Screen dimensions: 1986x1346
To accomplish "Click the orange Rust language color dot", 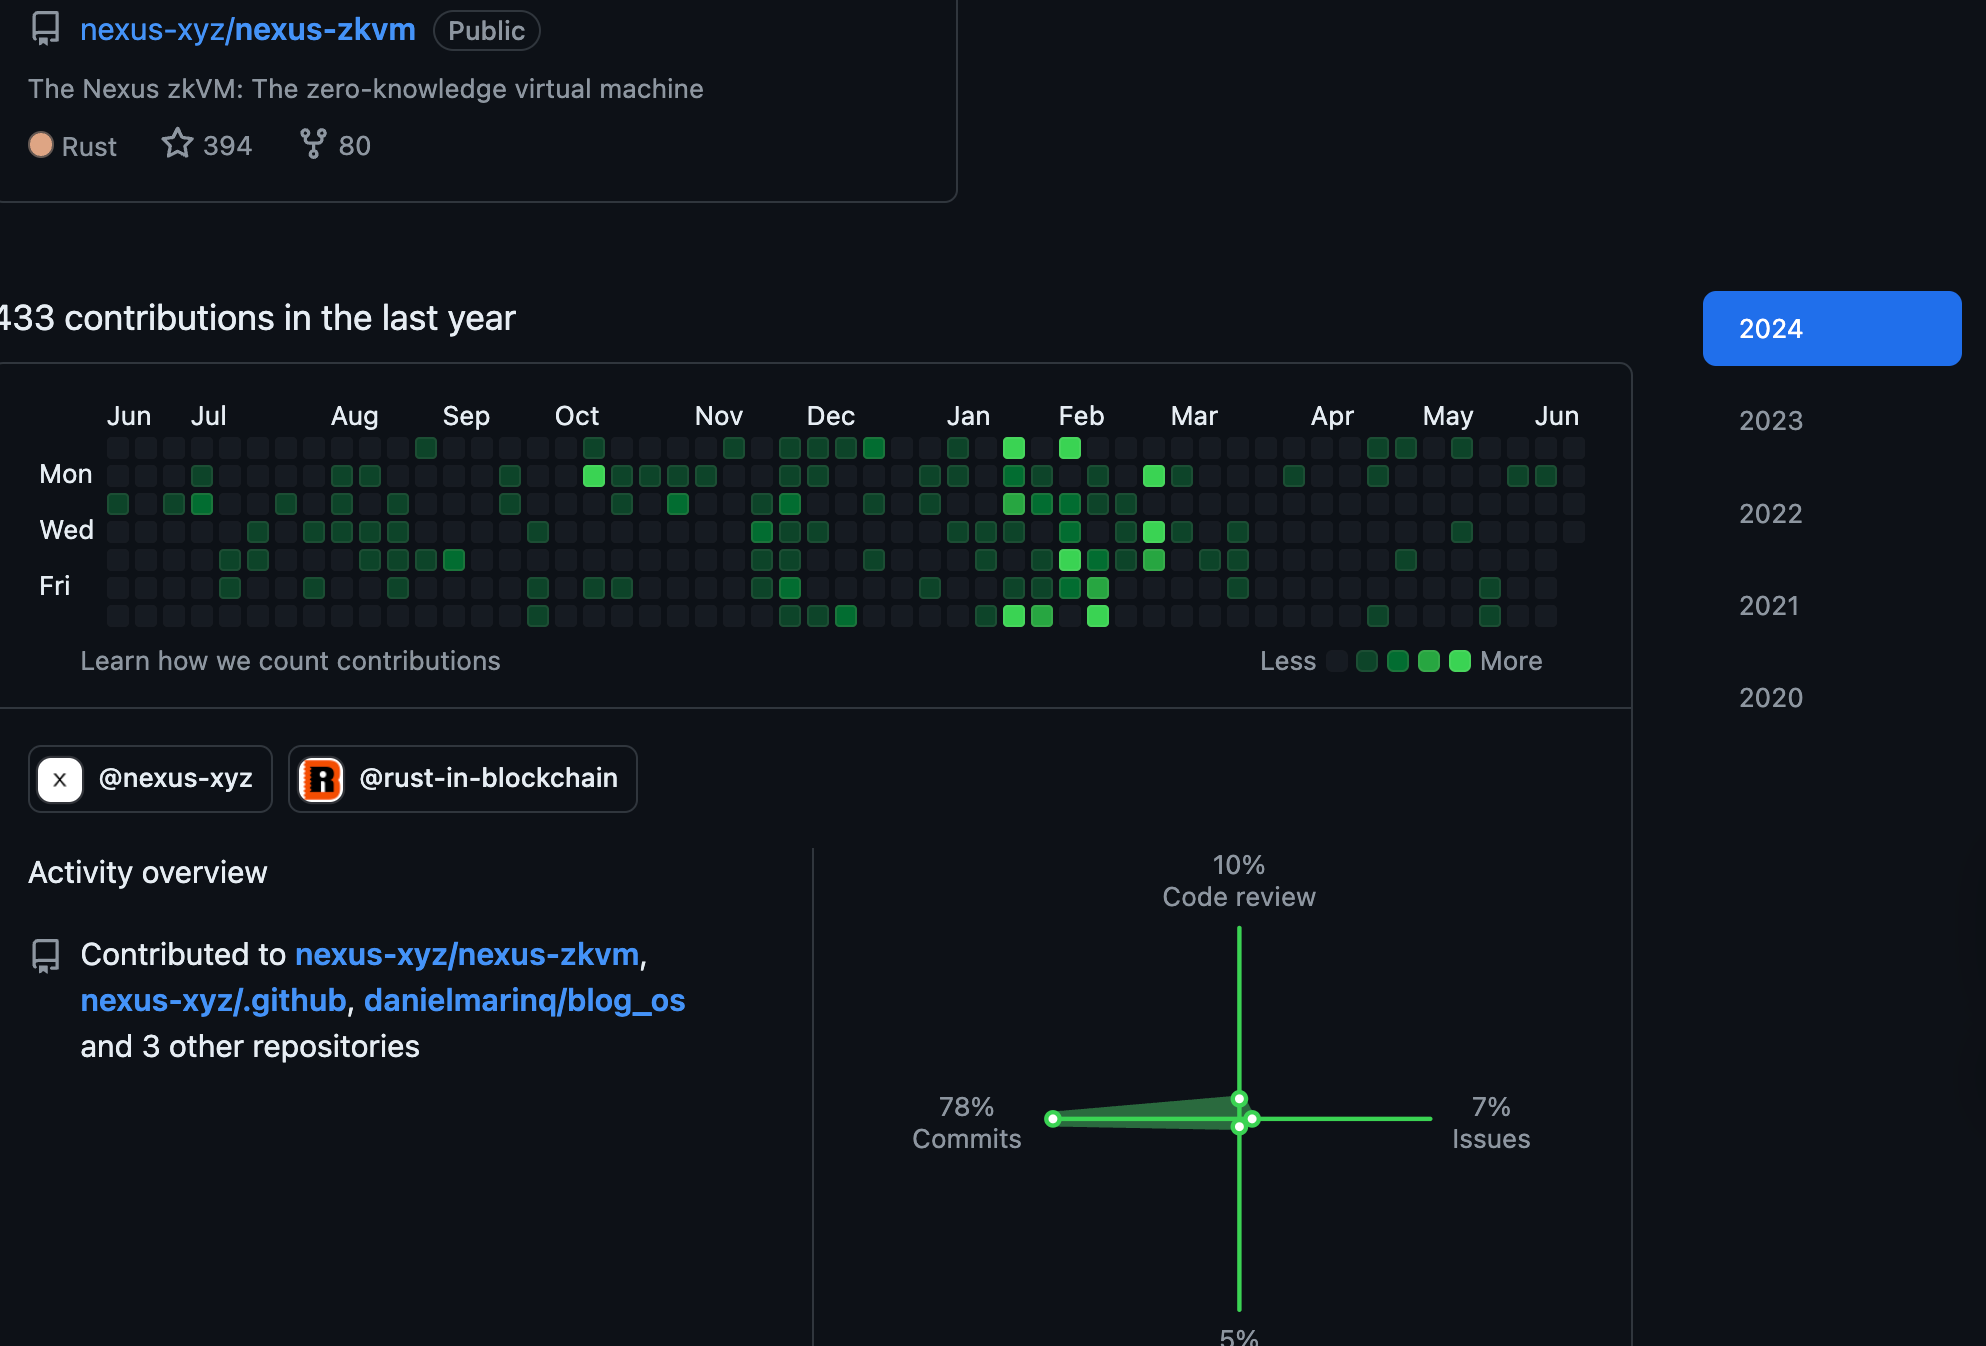I will pyautogui.click(x=41, y=145).
